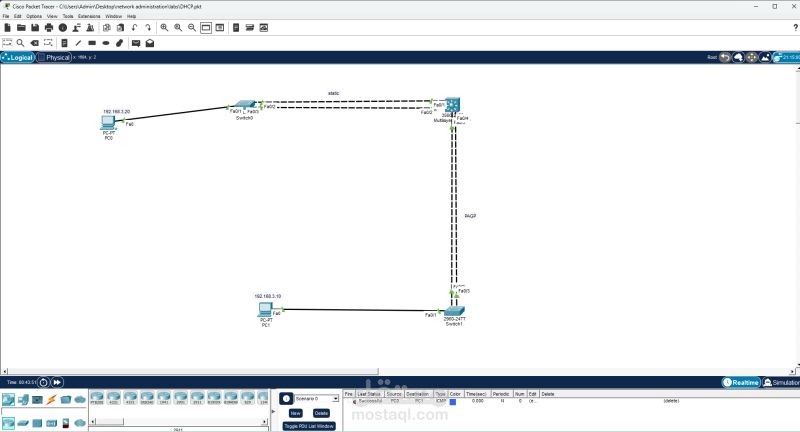Save the network with the floppy icon
Screen dimensions: 800x432
coord(35,28)
